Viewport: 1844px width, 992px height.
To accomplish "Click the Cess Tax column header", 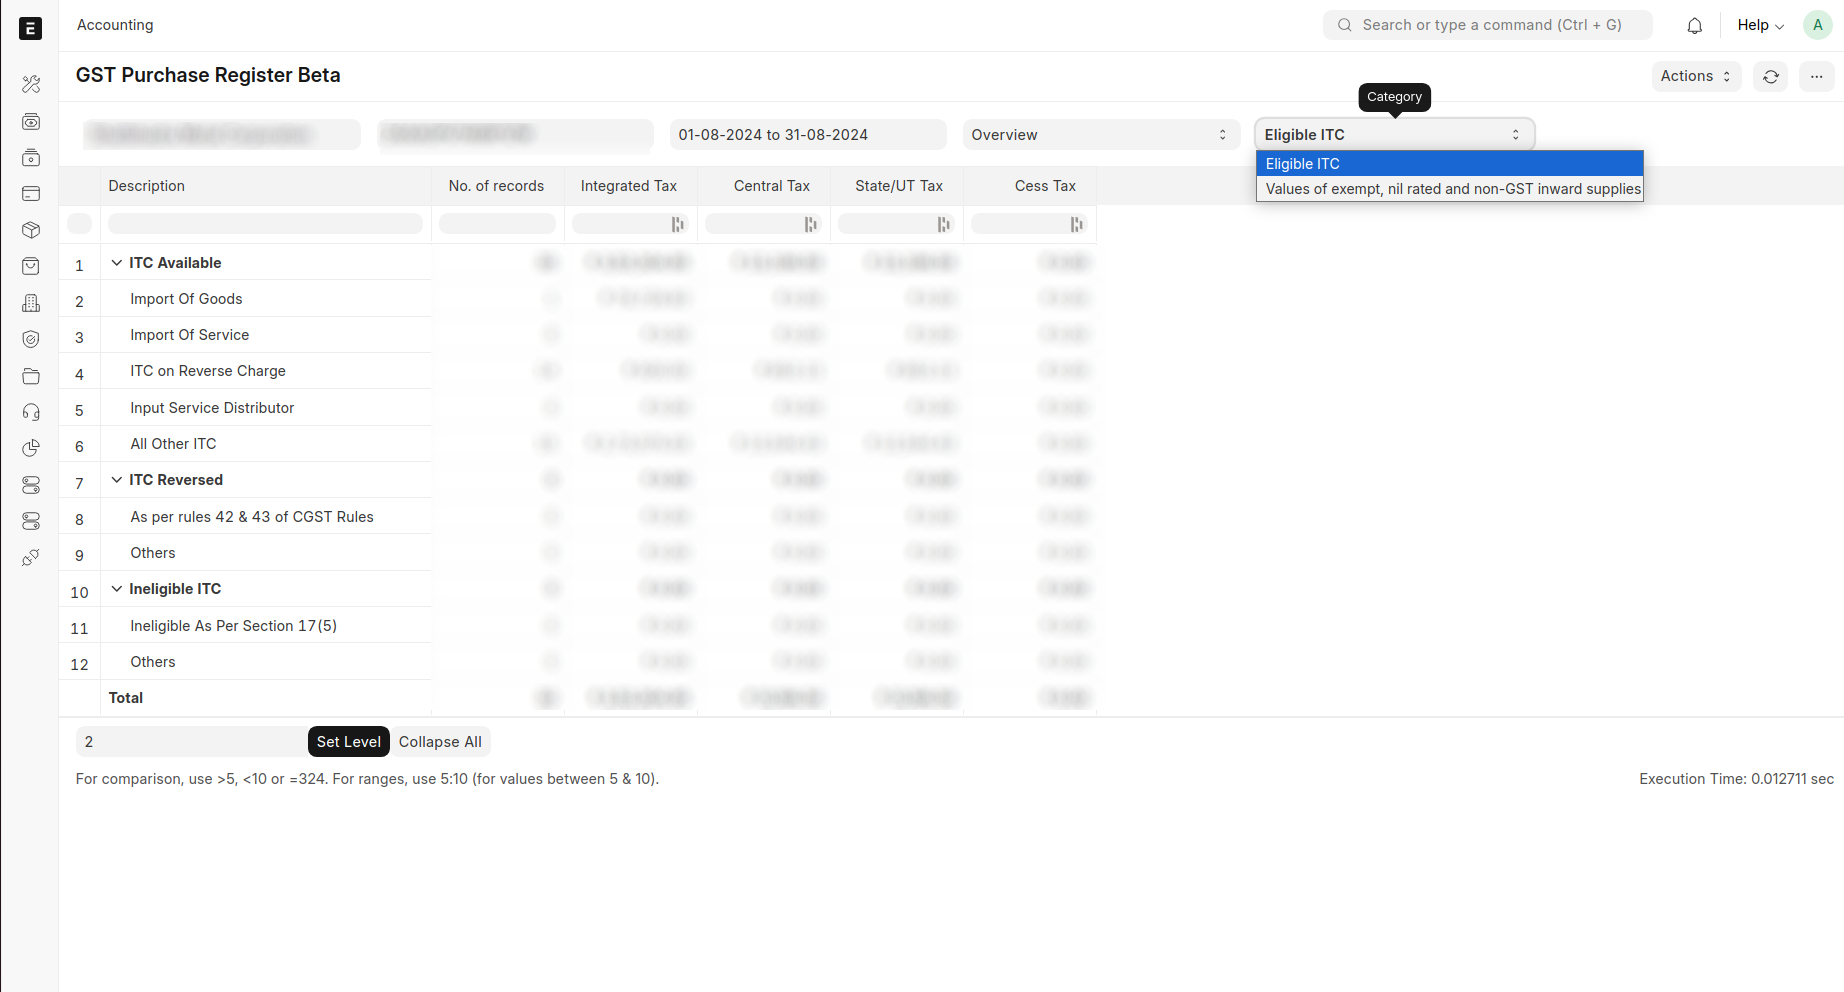I will 1045,186.
